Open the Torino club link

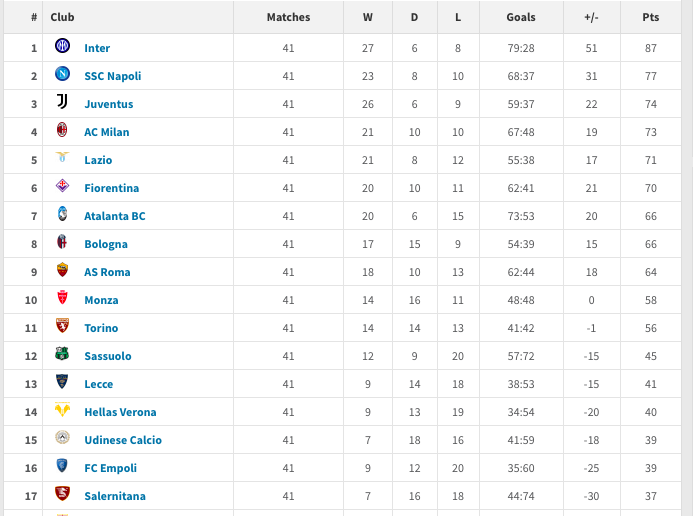pyautogui.click(x=101, y=328)
